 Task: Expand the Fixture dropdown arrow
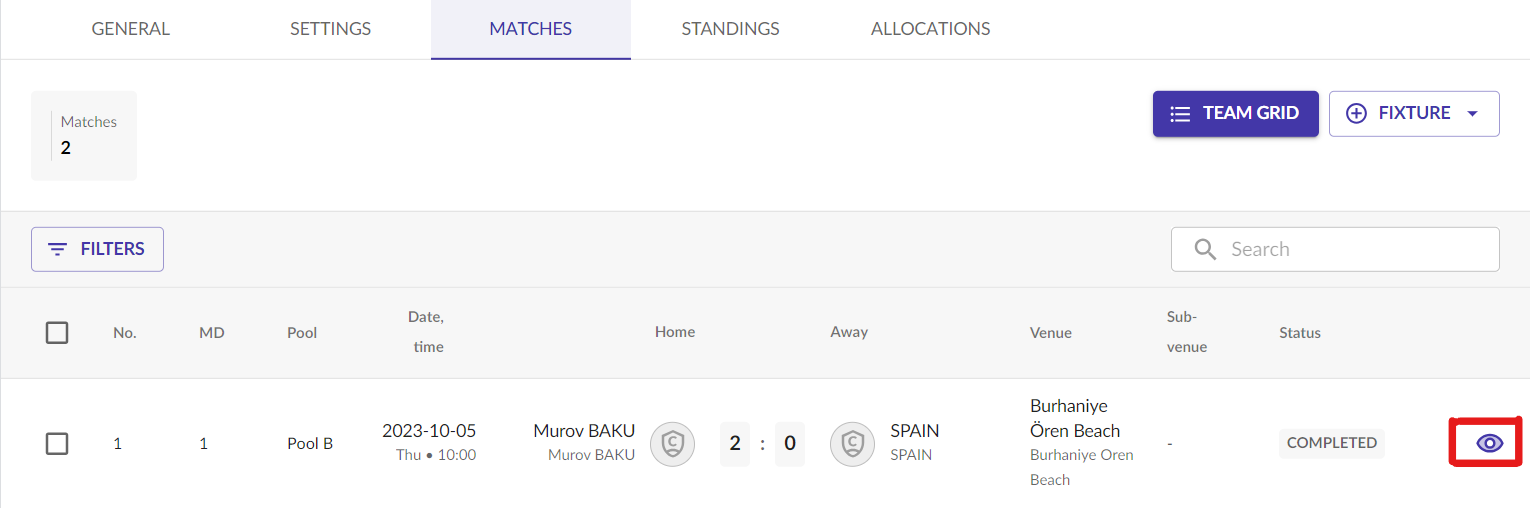1472,114
